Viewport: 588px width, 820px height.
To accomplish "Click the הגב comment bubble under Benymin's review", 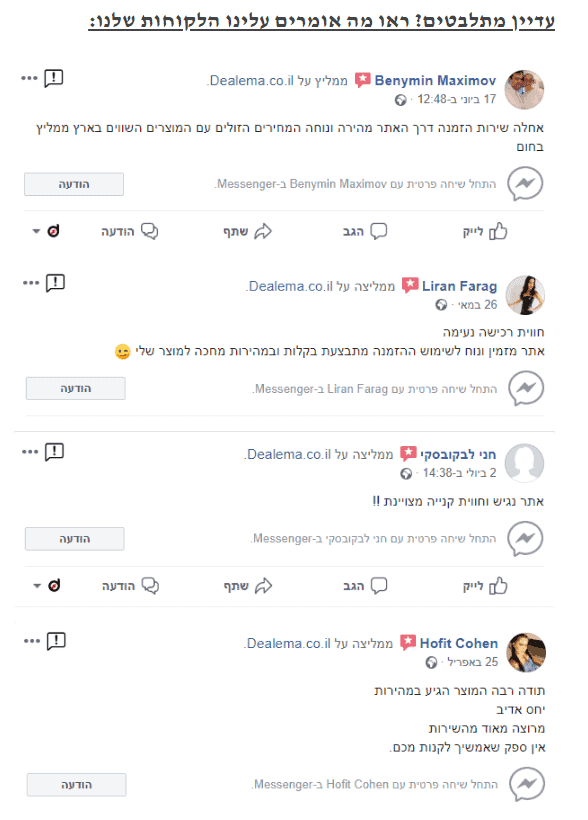I will 379,231.
